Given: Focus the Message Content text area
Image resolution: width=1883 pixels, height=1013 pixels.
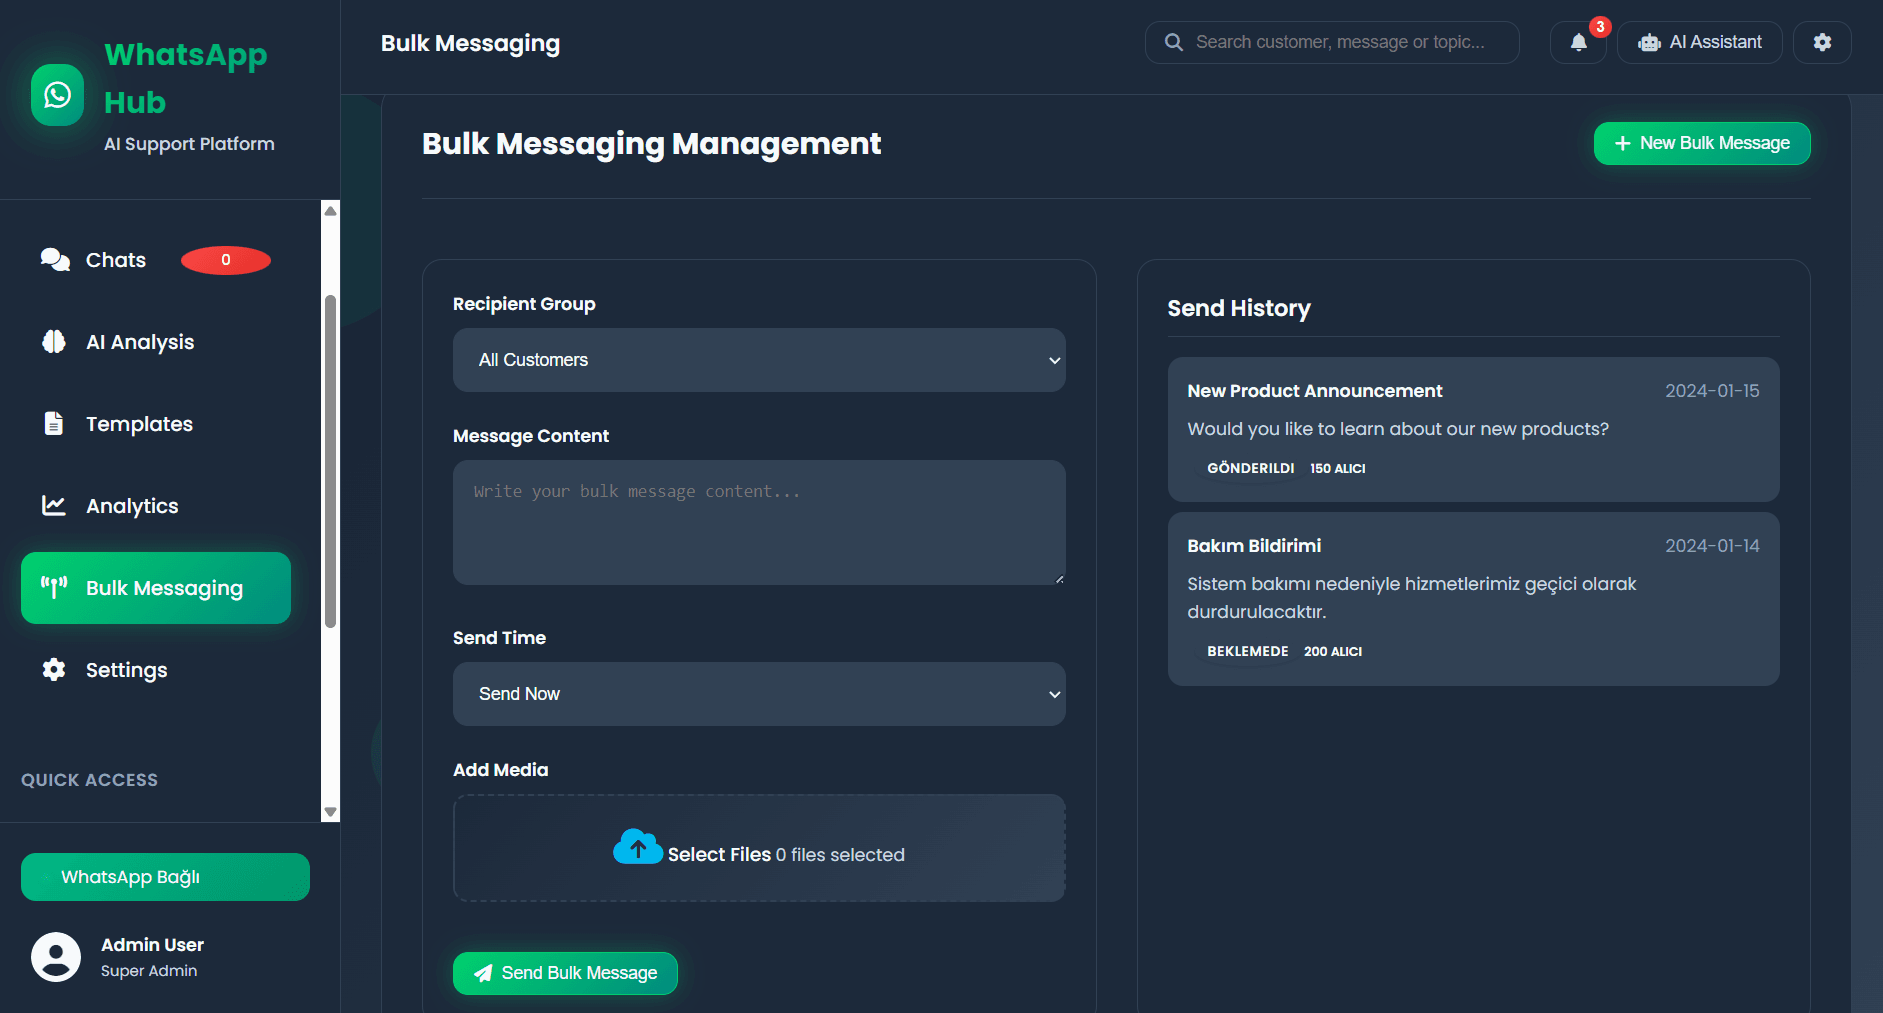Looking at the screenshot, I should pyautogui.click(x=759, y=522).
